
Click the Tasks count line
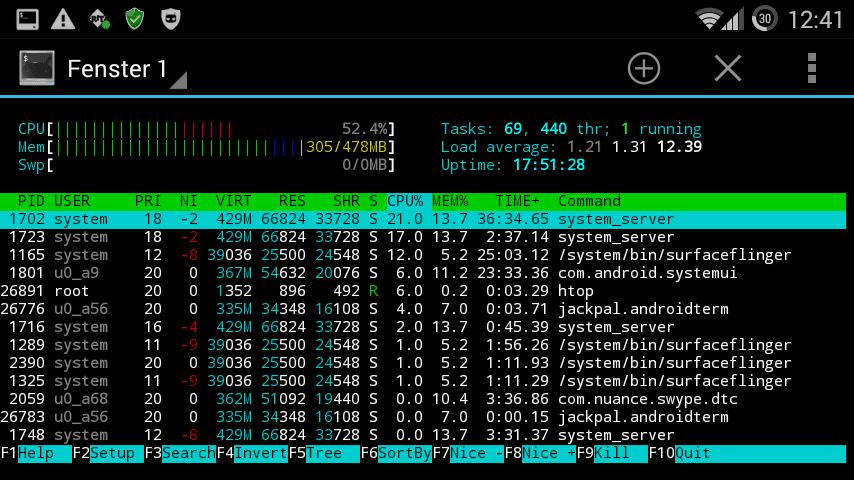[x=571, y=129]
